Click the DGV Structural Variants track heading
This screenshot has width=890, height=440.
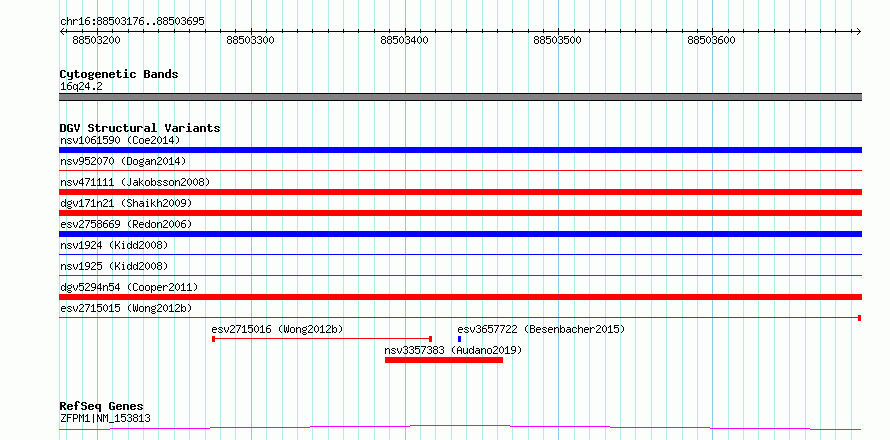coord(140,128)
